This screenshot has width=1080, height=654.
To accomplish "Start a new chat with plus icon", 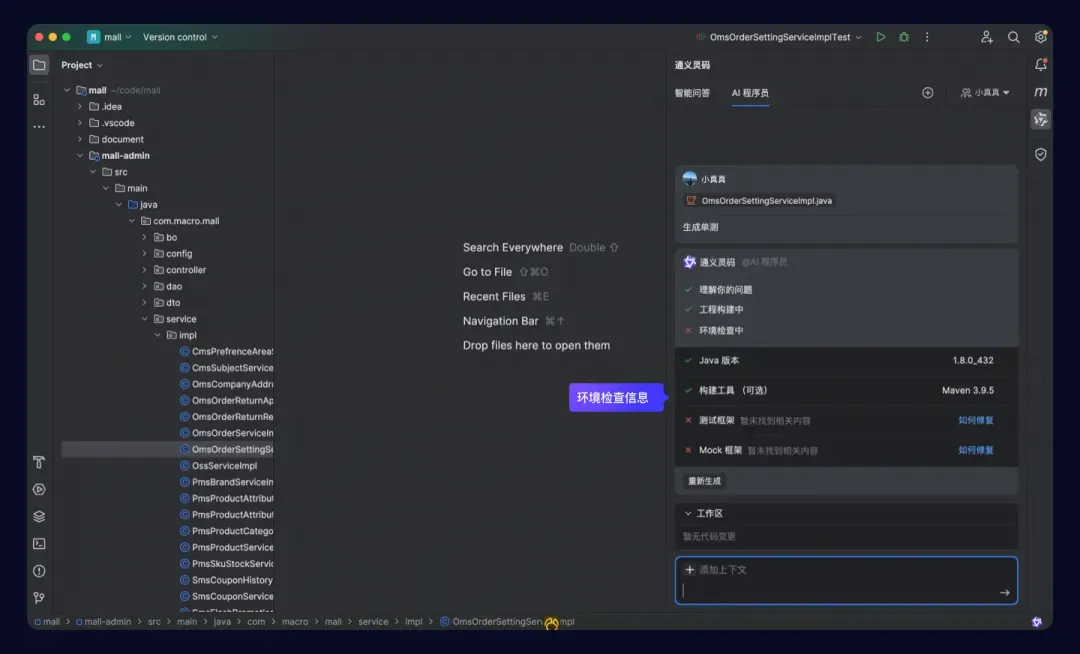I will point(928,93).
